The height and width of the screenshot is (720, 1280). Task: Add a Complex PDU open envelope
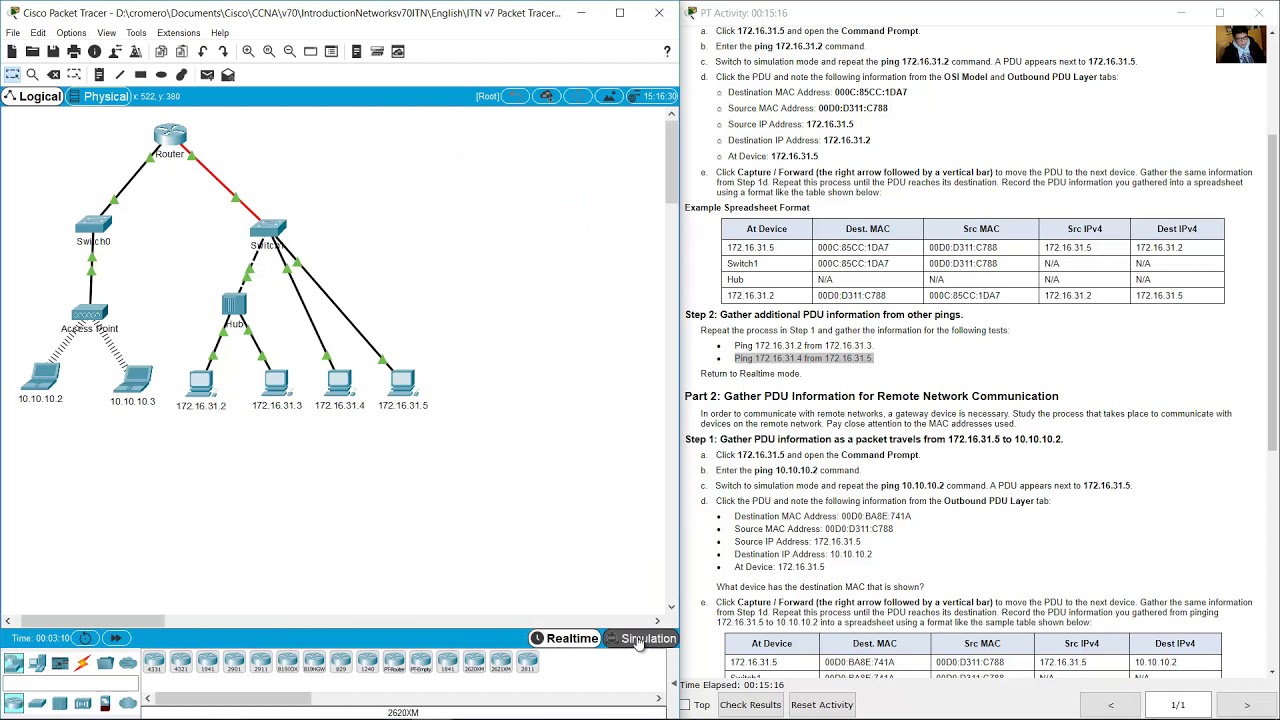pyautogui.click(x=228, y=74)
